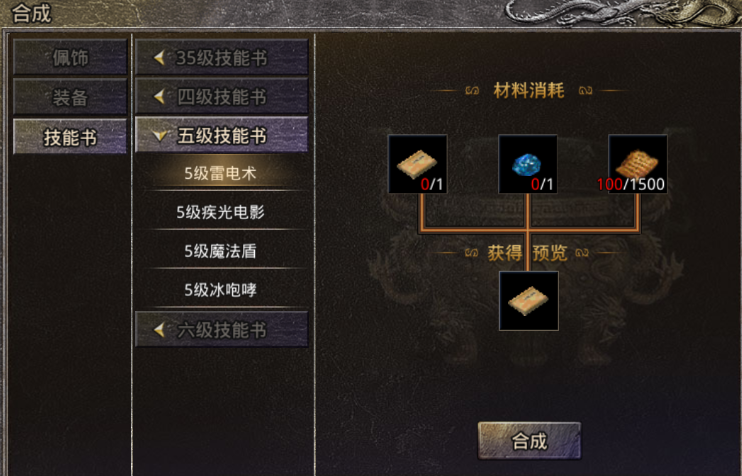This screenshot has width=742, height=476.
Task: Expand the 六级技能书 category
Action: [x=221, y=329]
